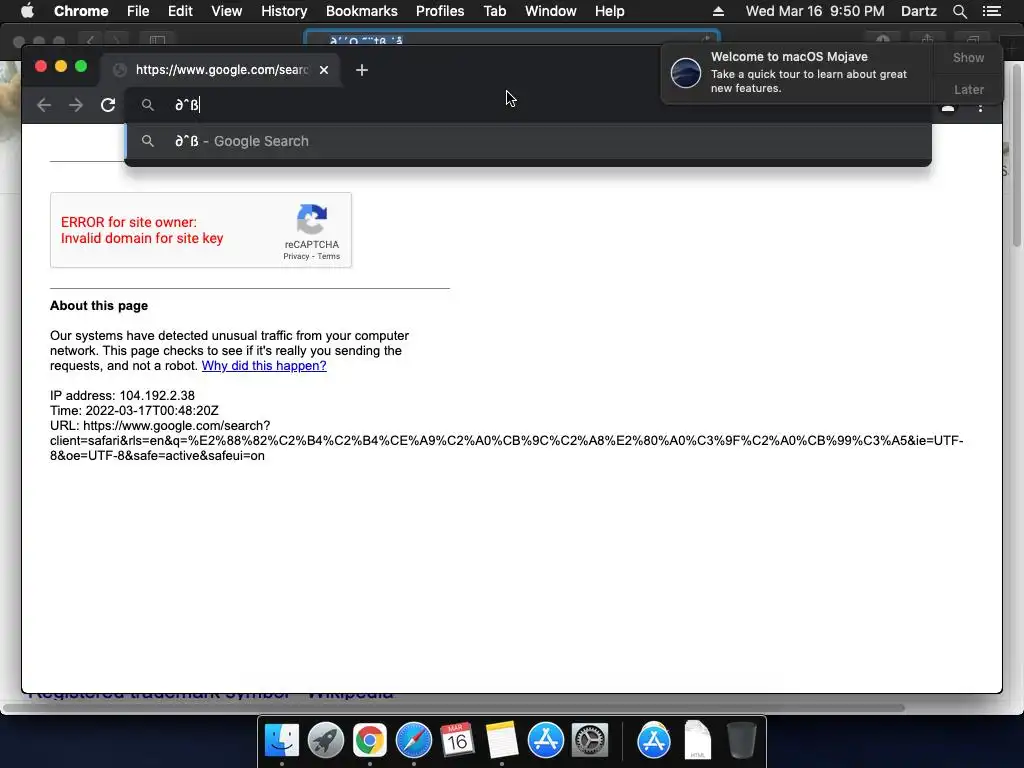Click the Chrome back arrow

(44, 105)
